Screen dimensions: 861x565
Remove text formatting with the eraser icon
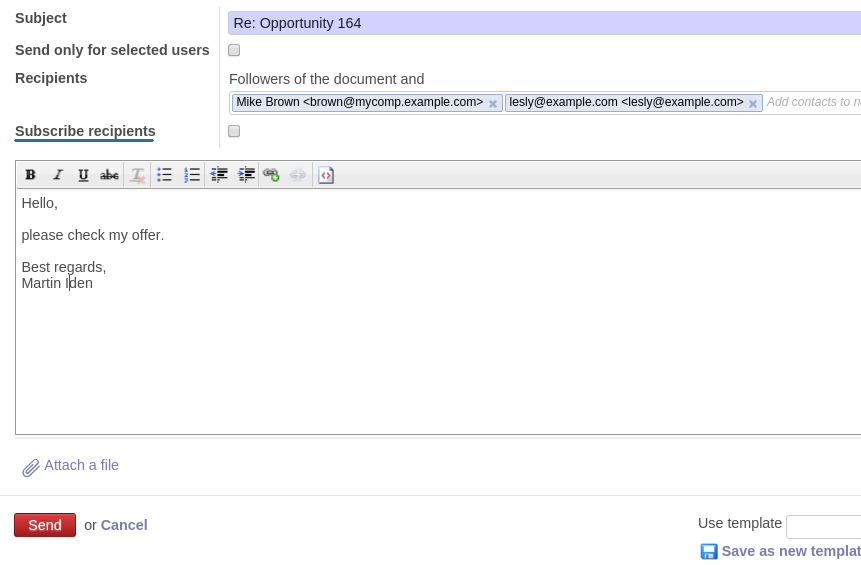pyautogui.click(x=138, y=175)
